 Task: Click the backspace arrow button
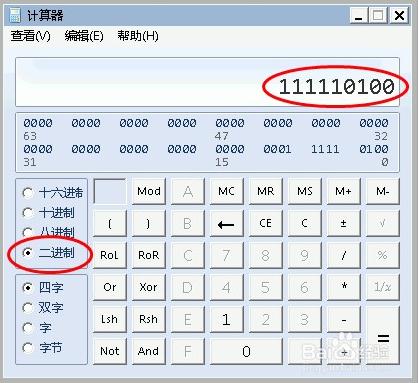pyautogui.click(x=226, y=223)
